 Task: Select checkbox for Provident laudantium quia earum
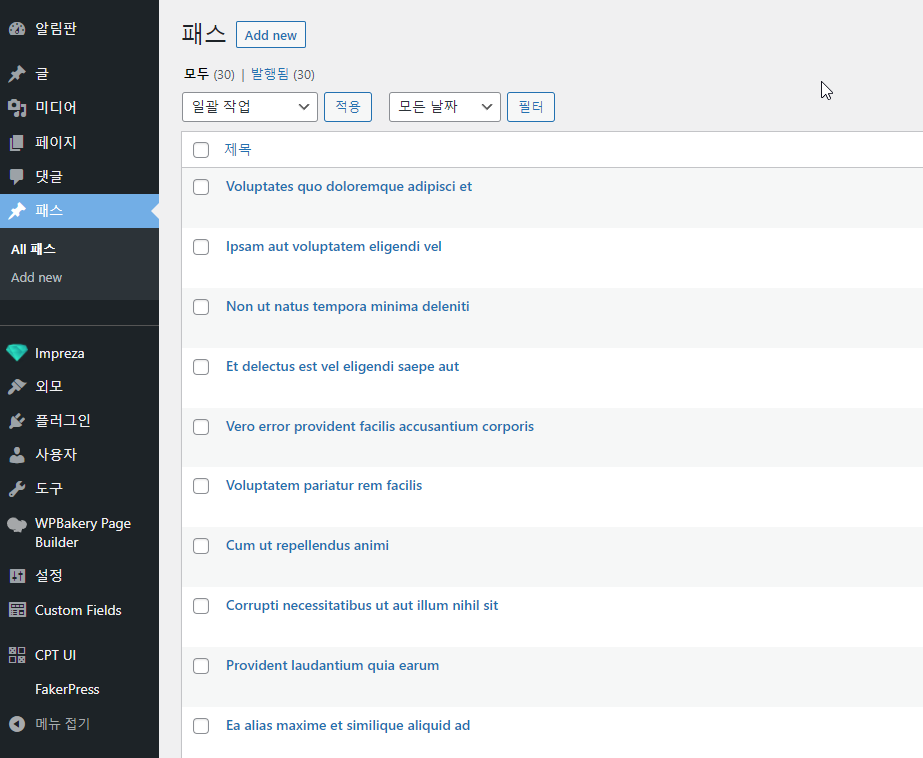coord(201,666)
